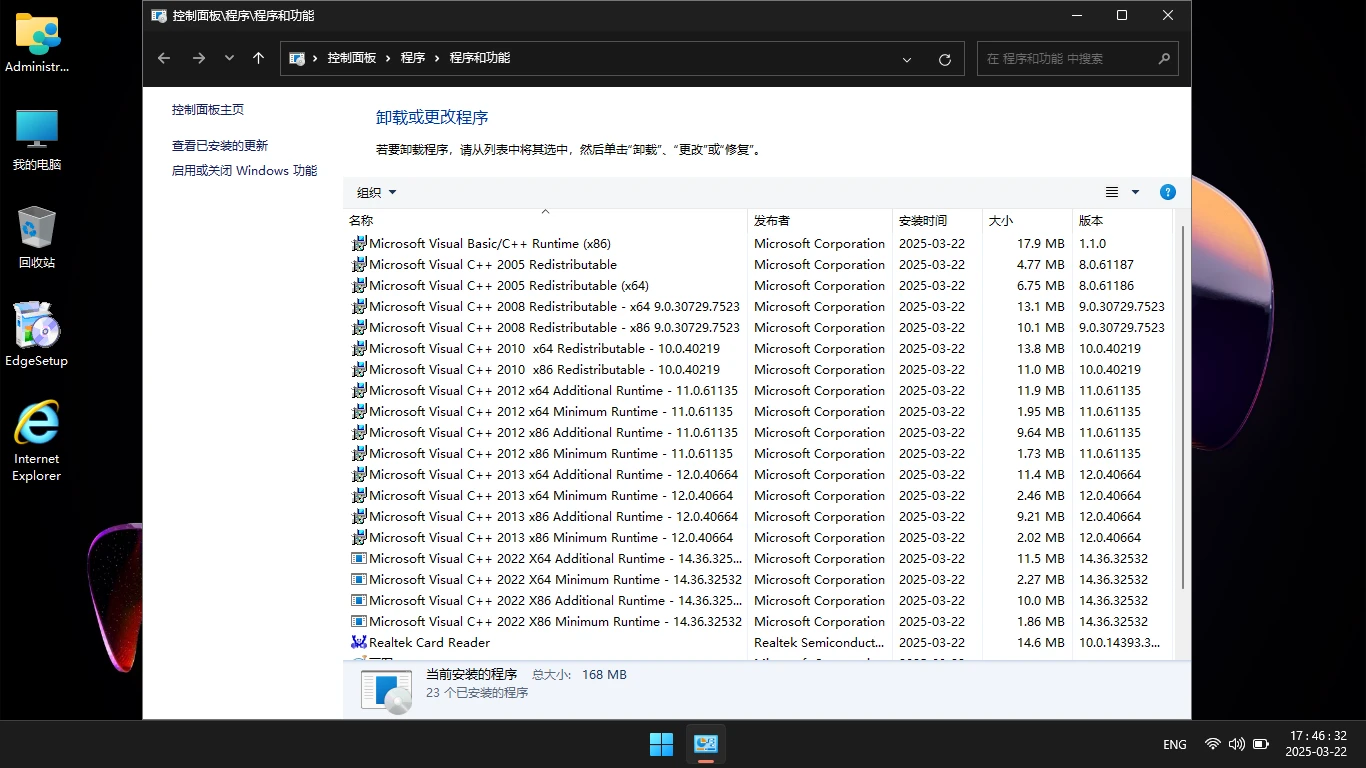
Task: Sort by 版本 column header
Action: click(x=1122, y=221)
